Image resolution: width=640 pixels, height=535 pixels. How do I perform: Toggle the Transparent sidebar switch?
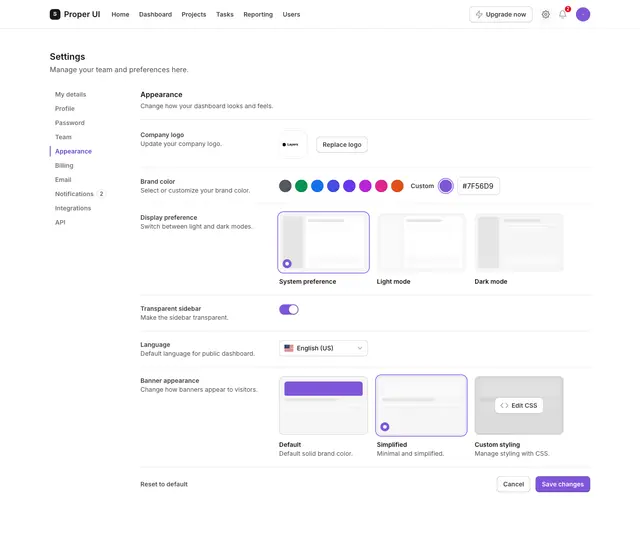[289, 310]
